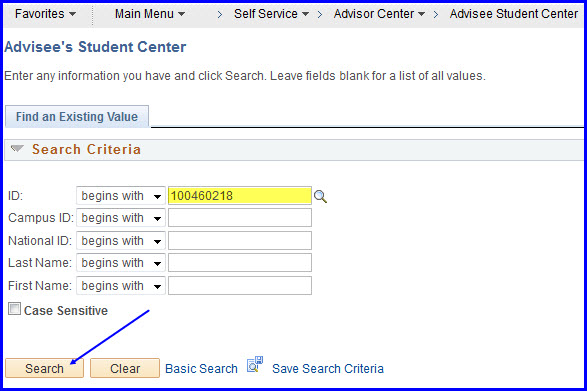This screenshot has height=391, width=587.
Task: Click the highlighted ID input field
Action: [240, 196]
